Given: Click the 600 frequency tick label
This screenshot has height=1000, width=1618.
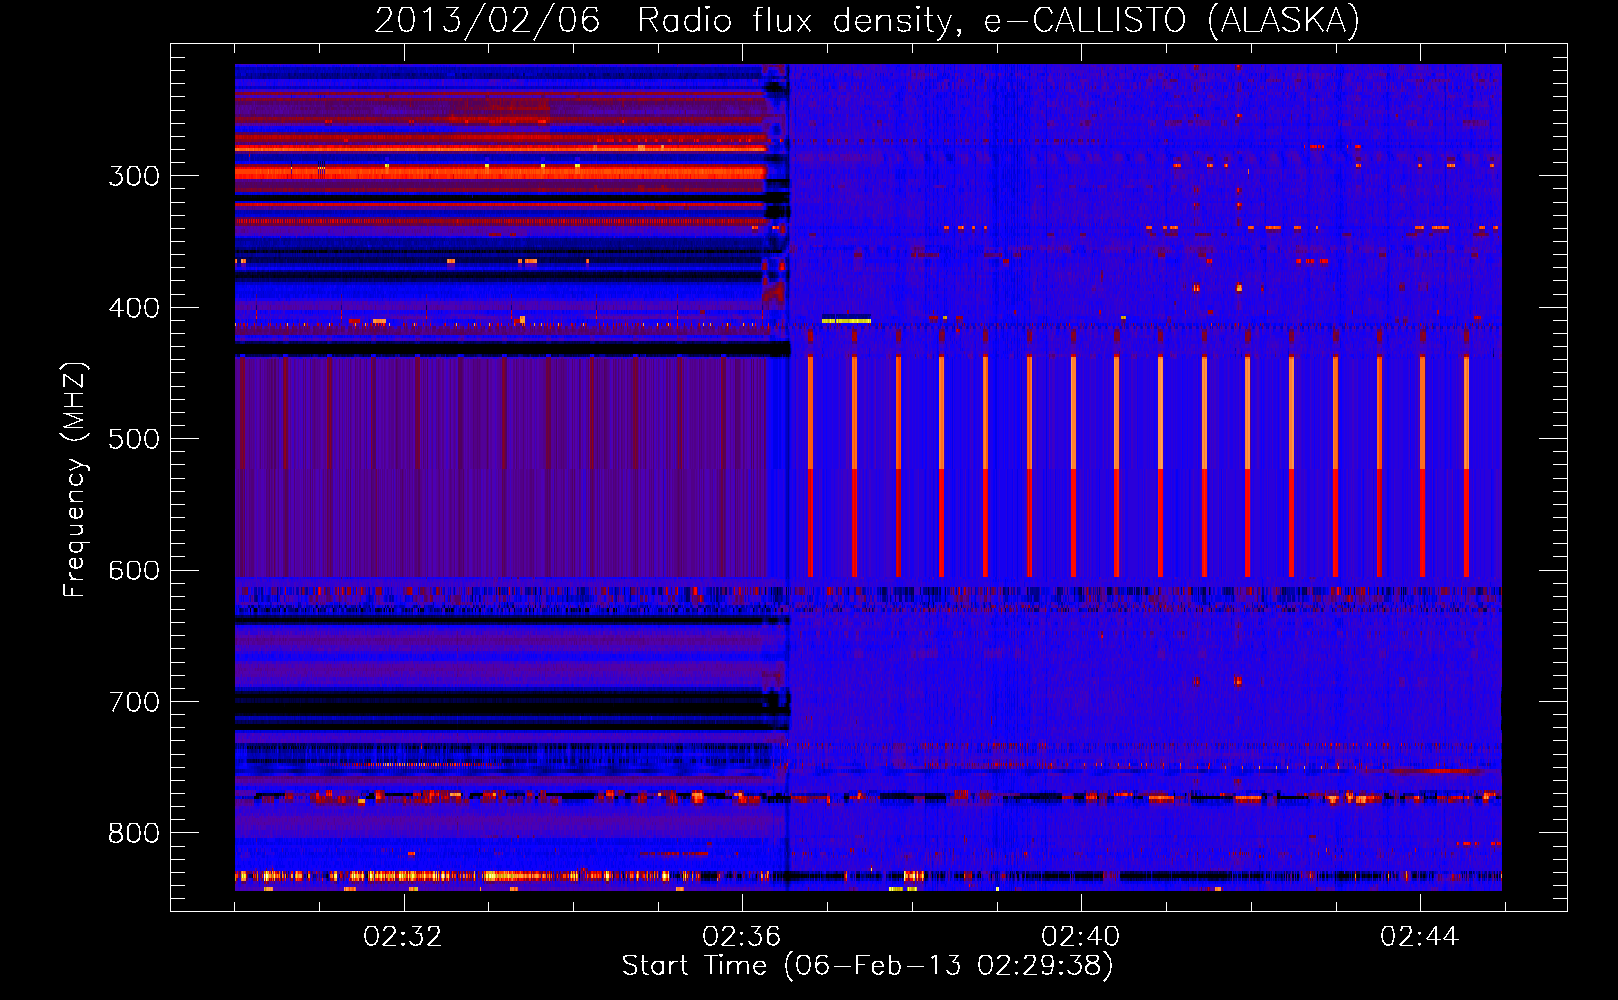Looking at the screenshot, I should tap(134, 570).
